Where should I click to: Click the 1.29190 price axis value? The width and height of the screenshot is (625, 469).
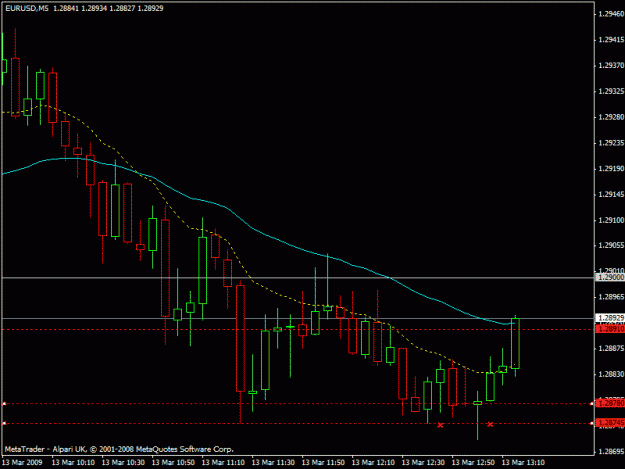tap(611, 169)
